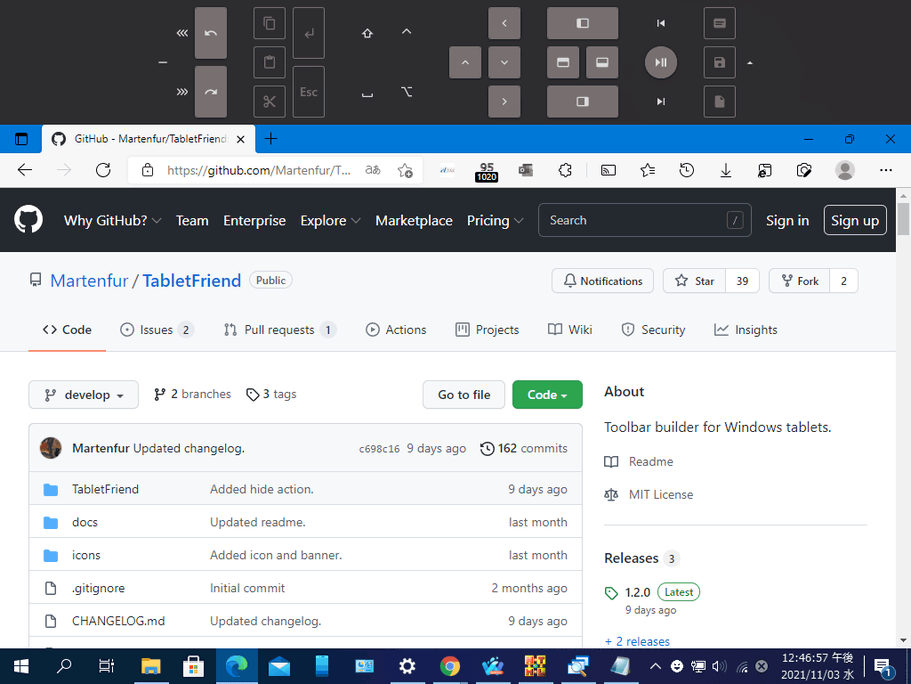Snap window to right half
Screen dimensions: 911x684
click(x=582, y=102)
